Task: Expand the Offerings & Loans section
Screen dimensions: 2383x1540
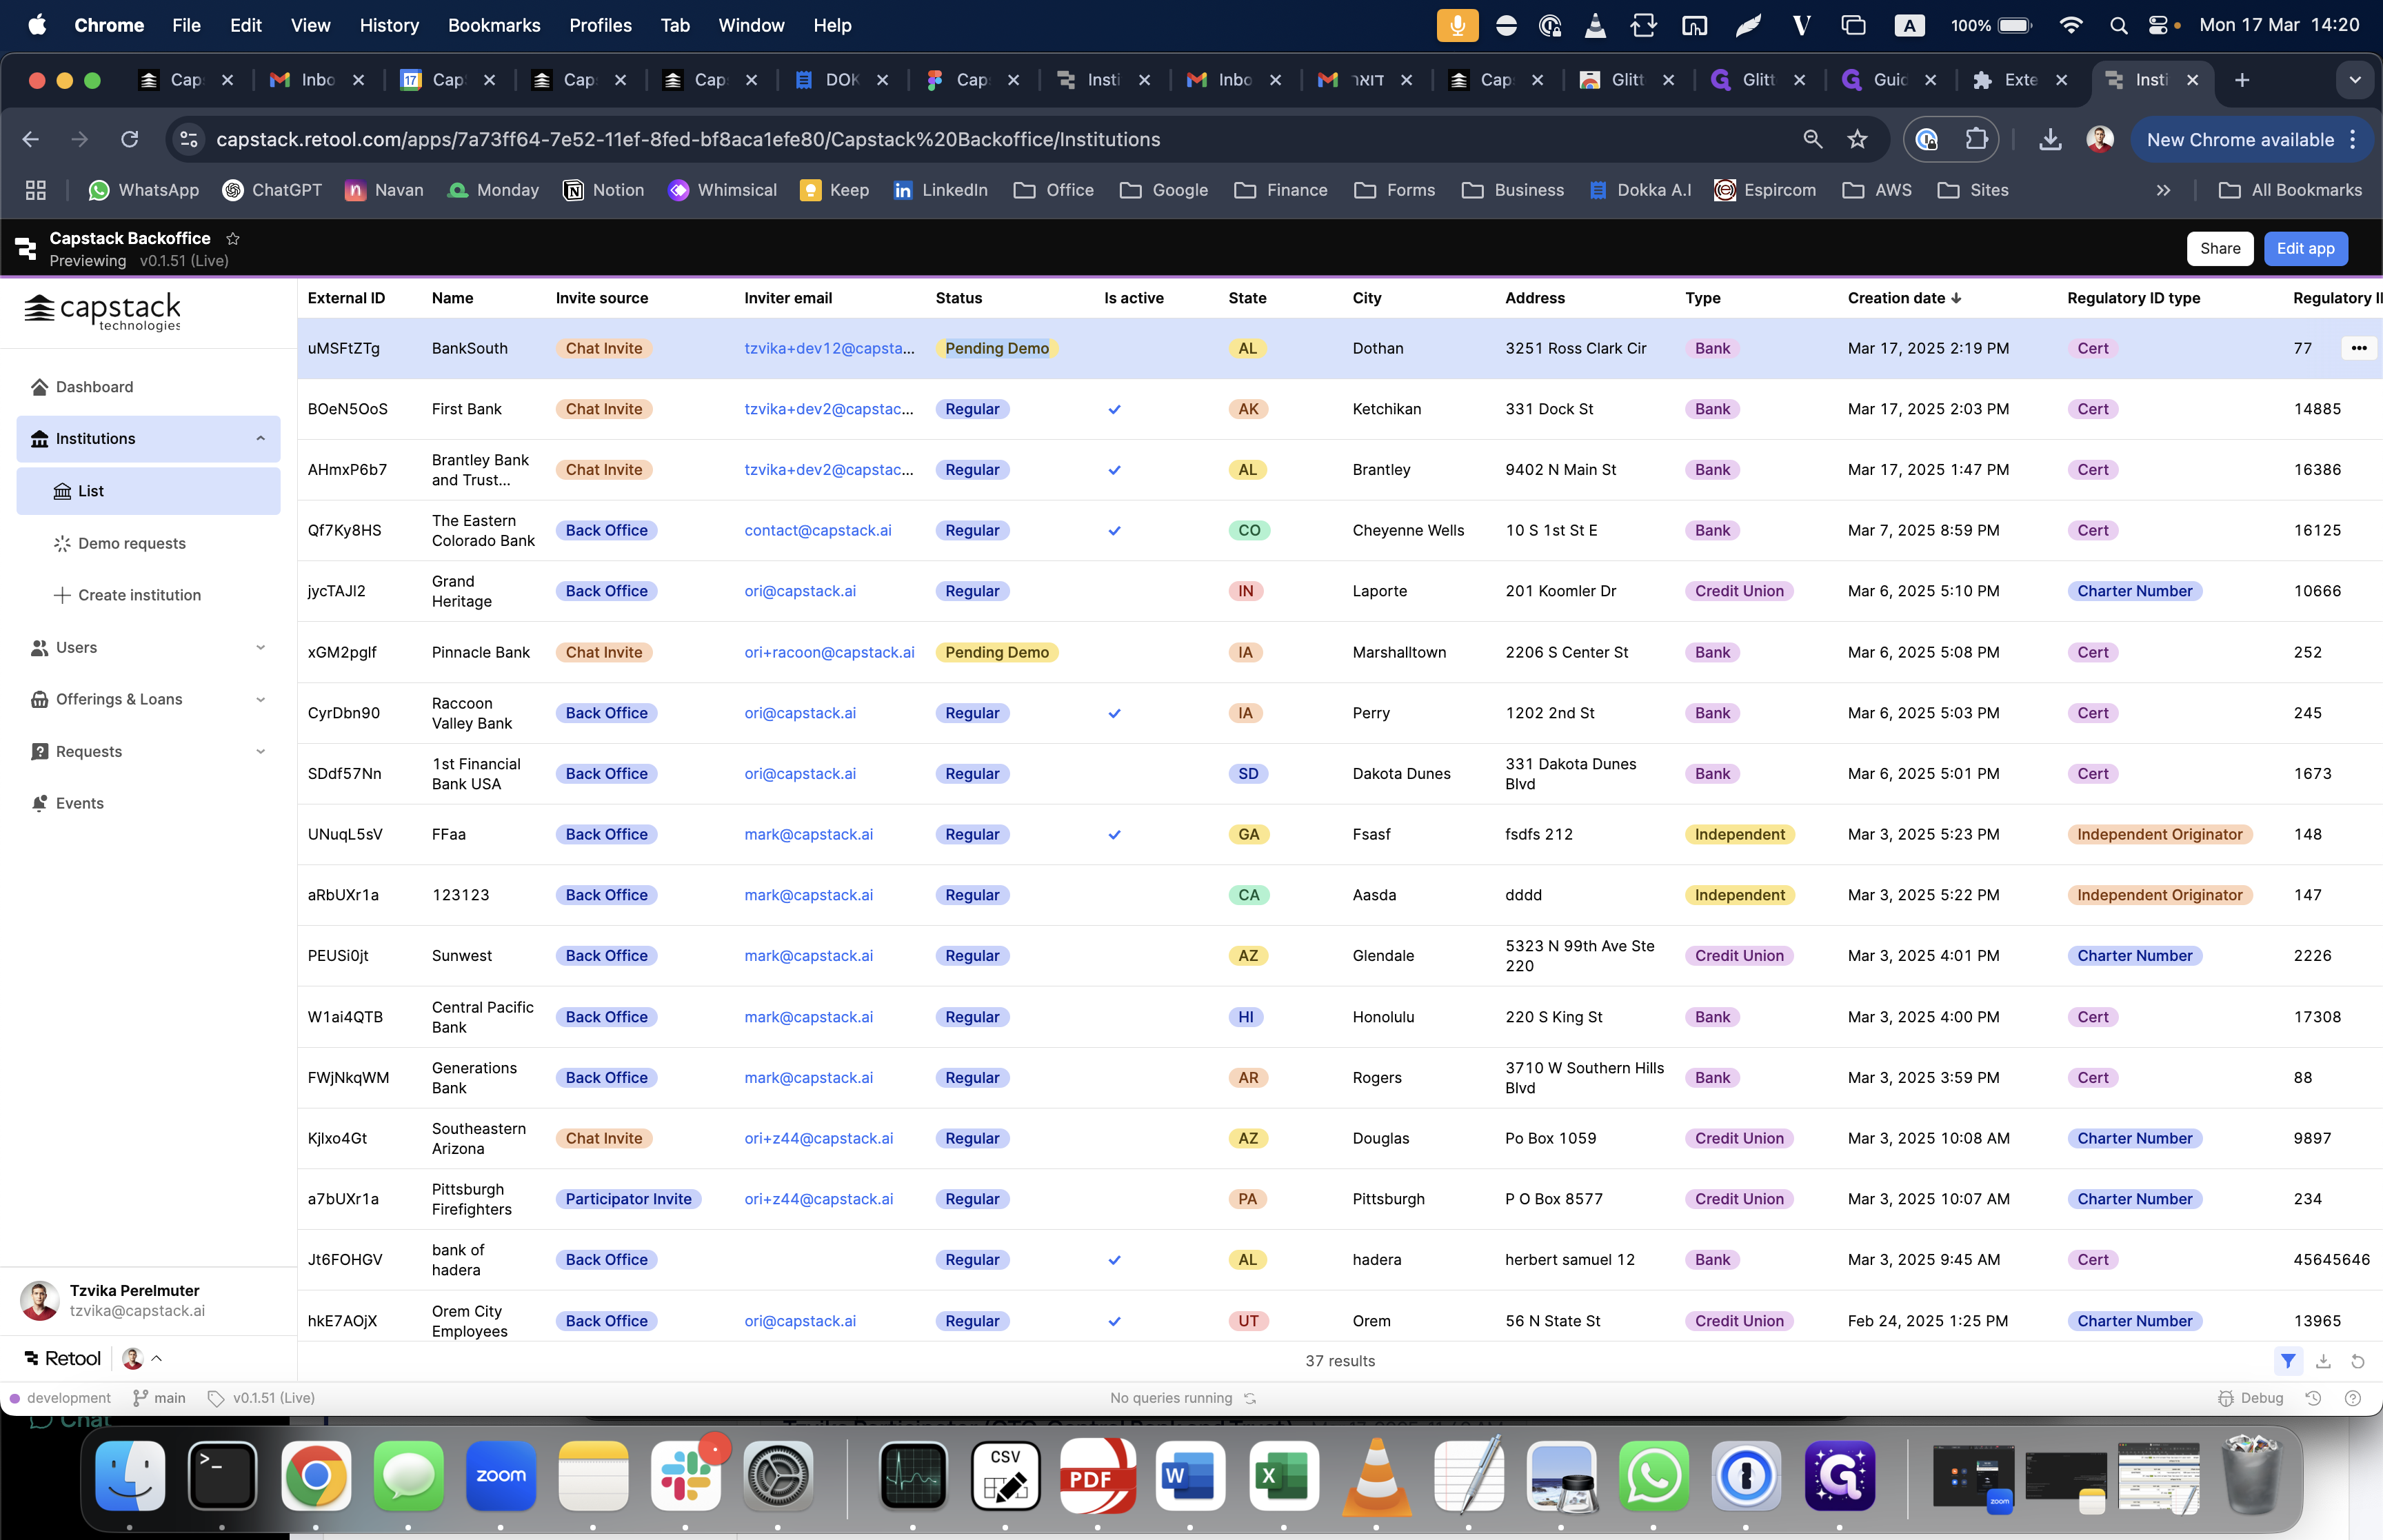Action: 260,699
